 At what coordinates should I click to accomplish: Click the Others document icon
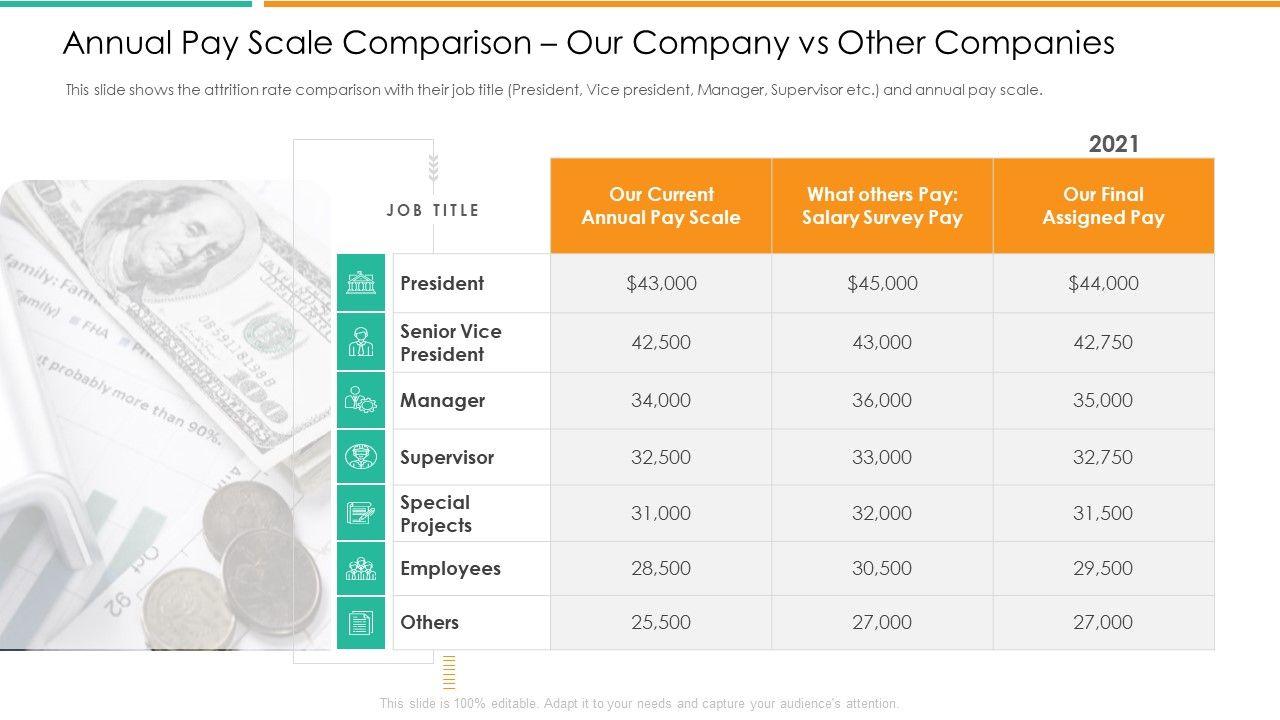[x=361, y=623]
